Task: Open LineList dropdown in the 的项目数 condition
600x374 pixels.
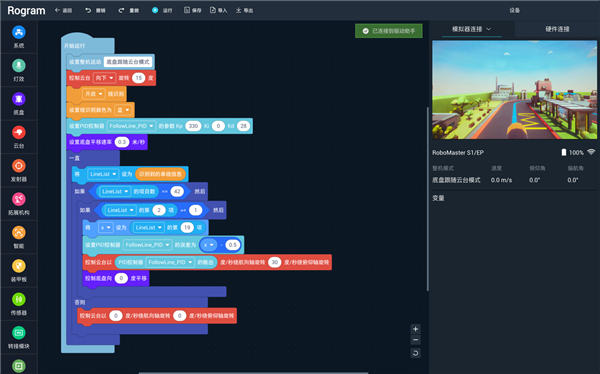Action: [x=114, y=191]
